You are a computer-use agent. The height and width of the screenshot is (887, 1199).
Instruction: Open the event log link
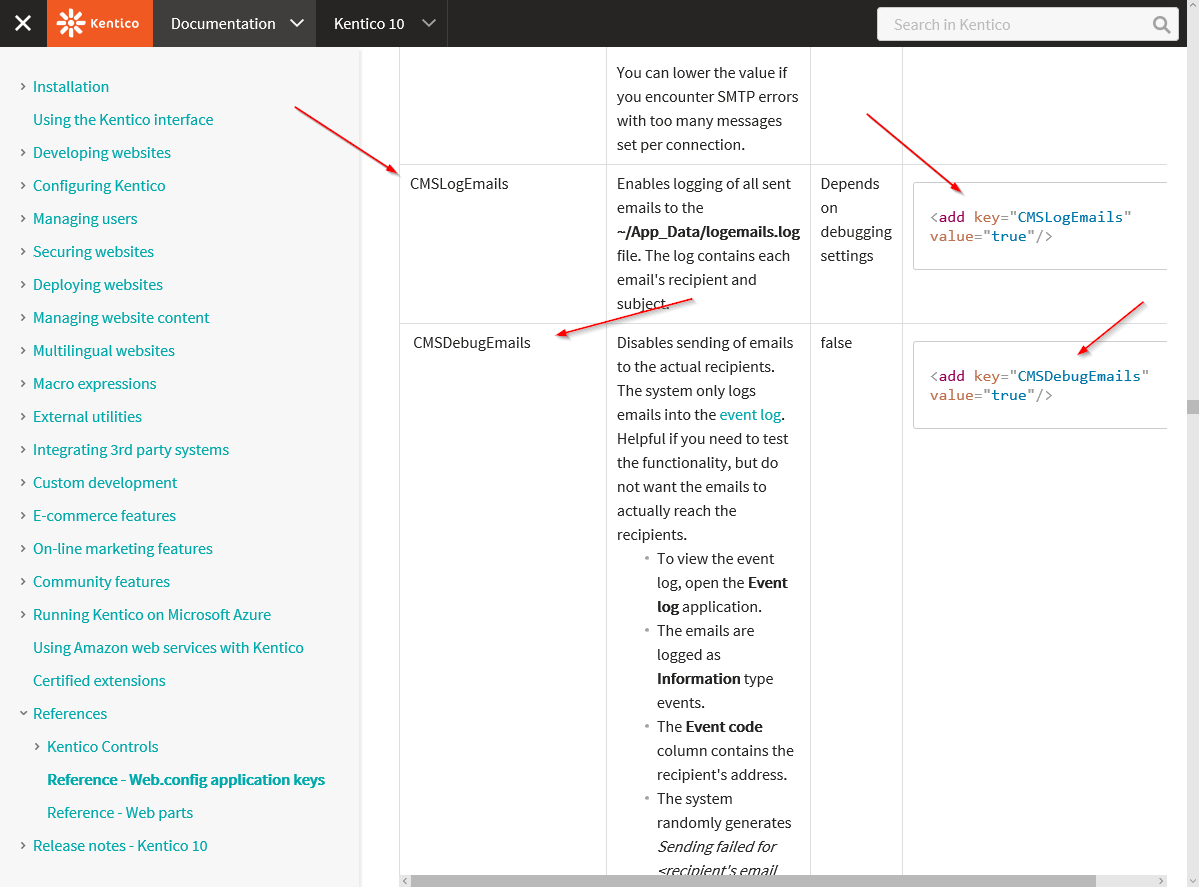click(750, 414)
